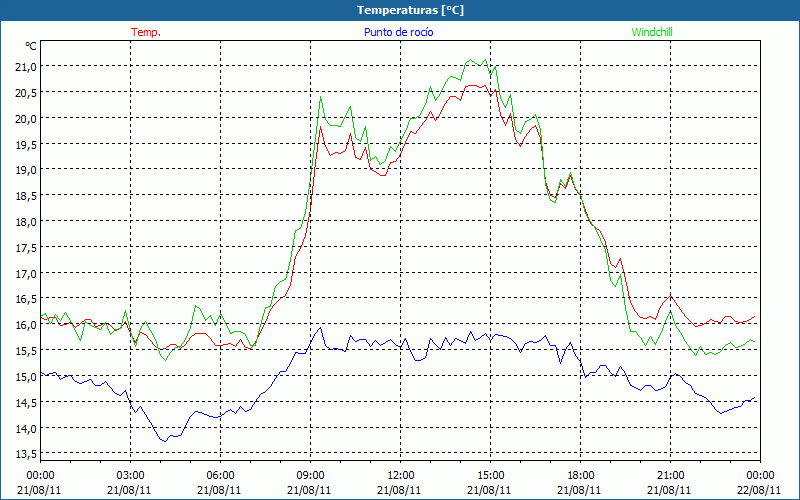Click the 15,0 y-axis value

point(26,377)
